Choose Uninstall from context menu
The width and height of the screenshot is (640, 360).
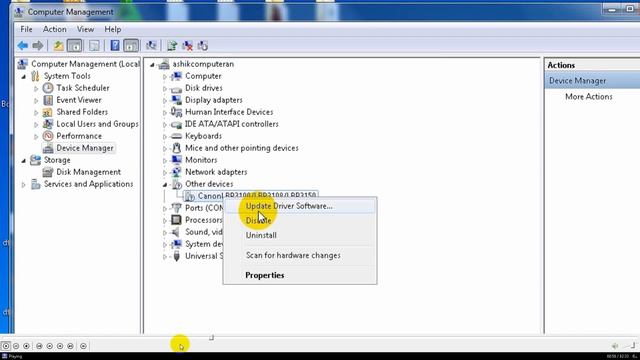(x=300, y=235)
